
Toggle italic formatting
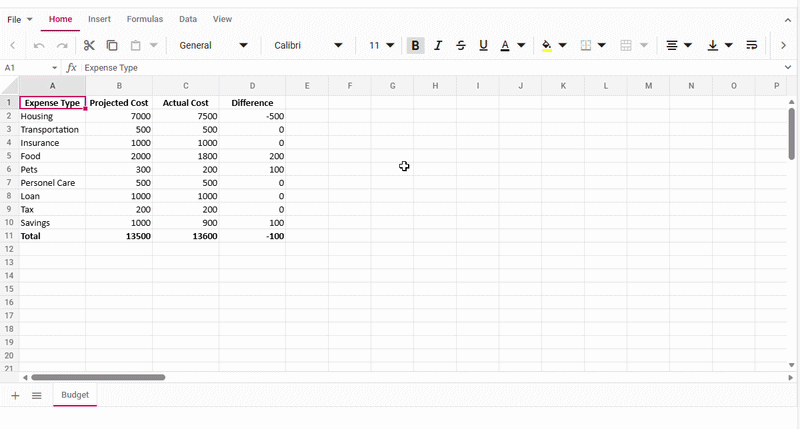tap(438, 45)
